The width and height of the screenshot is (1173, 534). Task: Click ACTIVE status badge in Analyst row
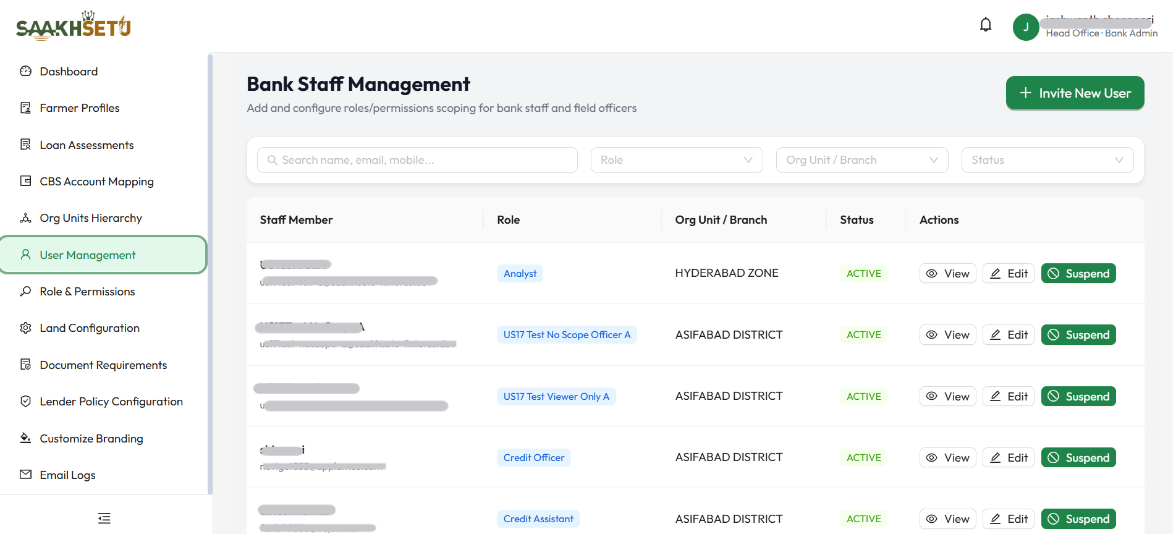[863, 273]
